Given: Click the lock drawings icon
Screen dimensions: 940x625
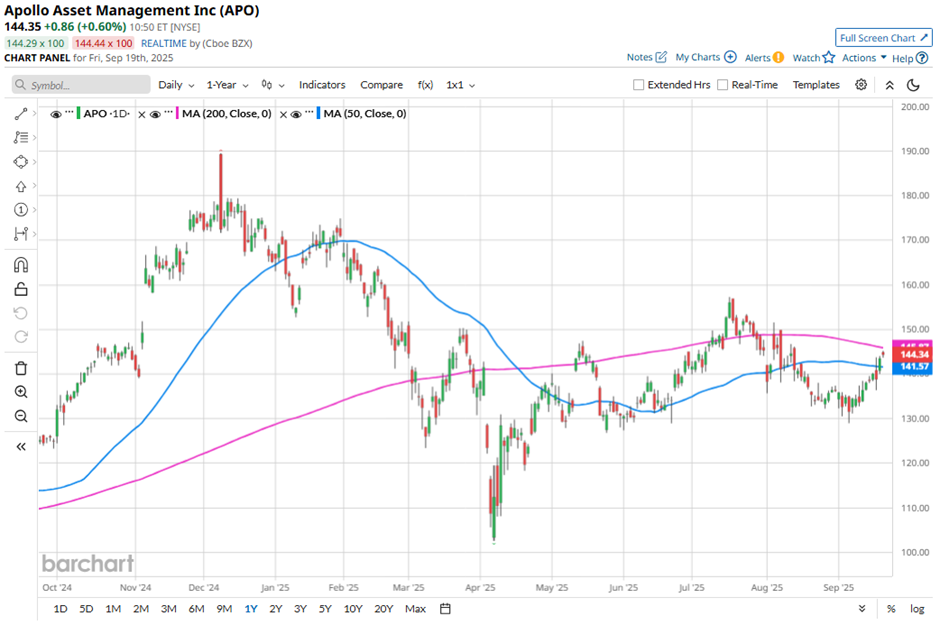Looking at the screenshot, I should [x=21, y=289].
